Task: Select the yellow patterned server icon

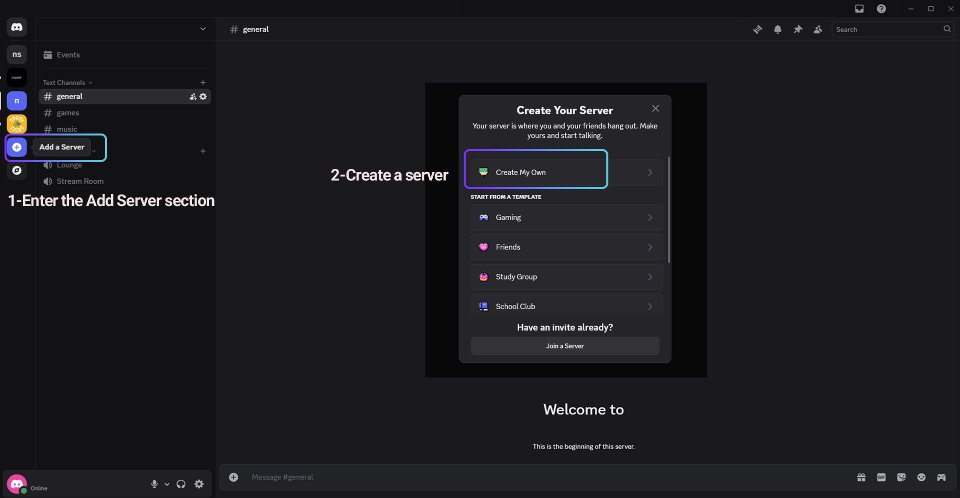Action: click(17, 124)
